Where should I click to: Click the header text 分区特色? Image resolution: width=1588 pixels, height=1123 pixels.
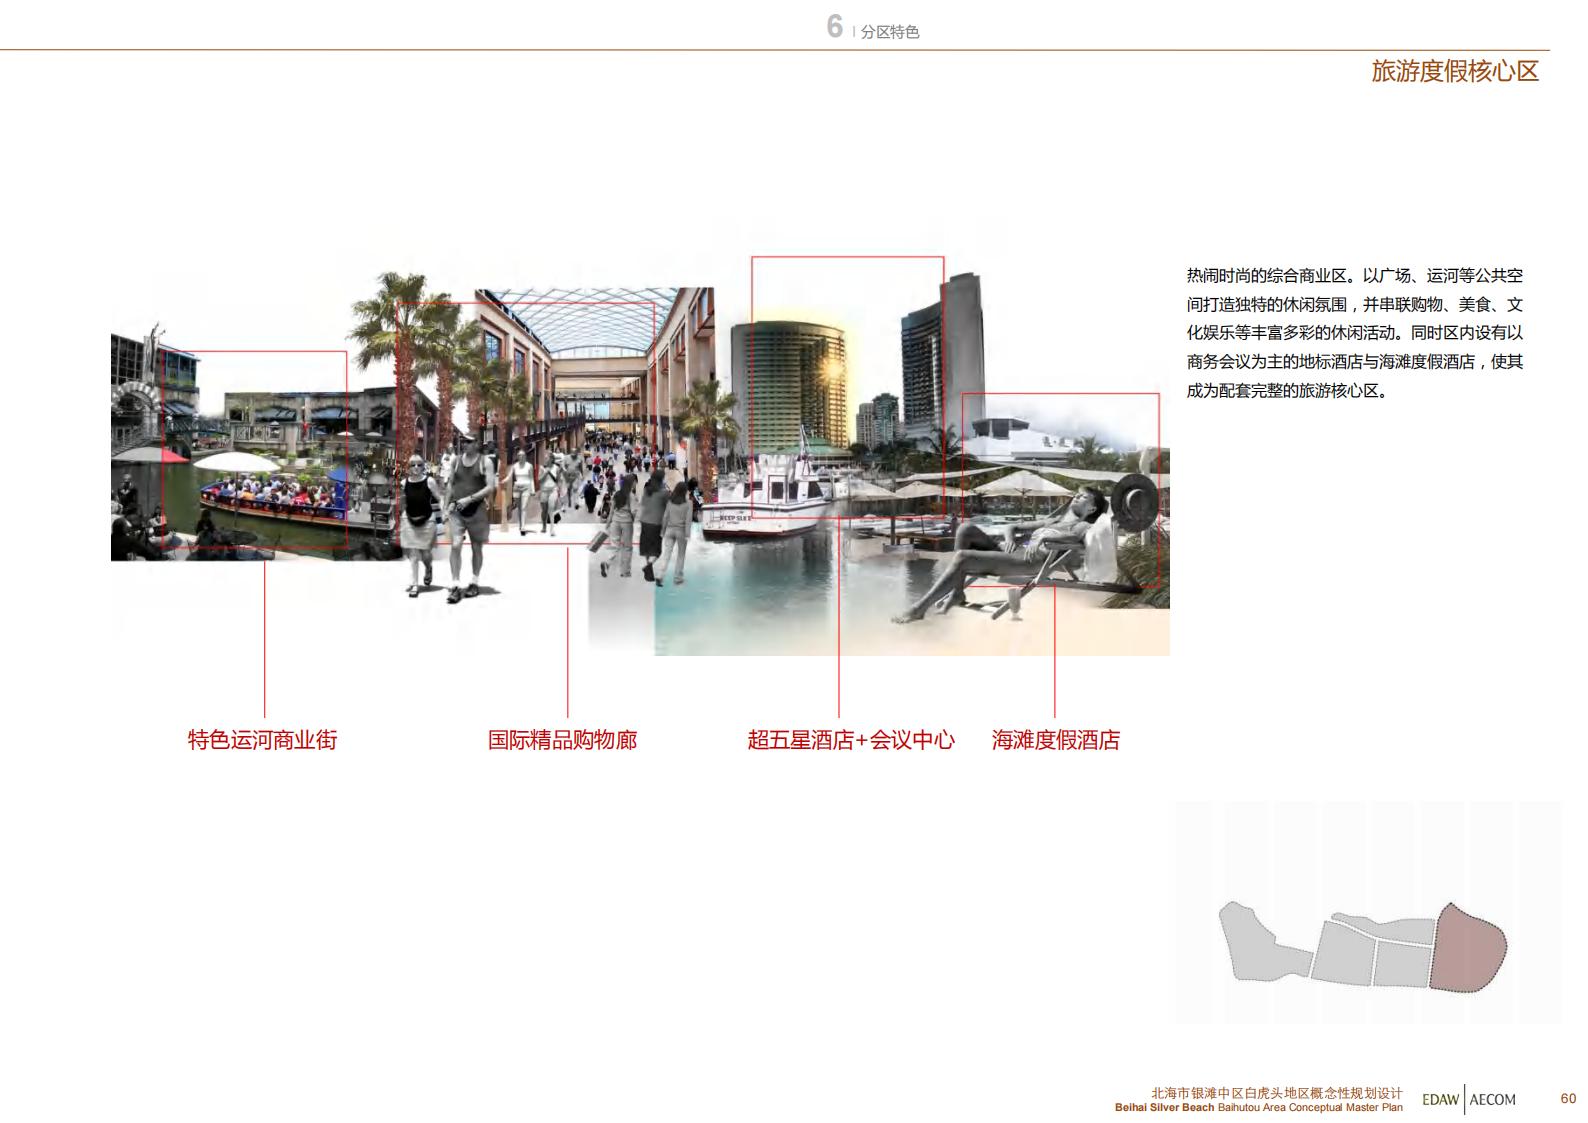click(x=890, y=32)
